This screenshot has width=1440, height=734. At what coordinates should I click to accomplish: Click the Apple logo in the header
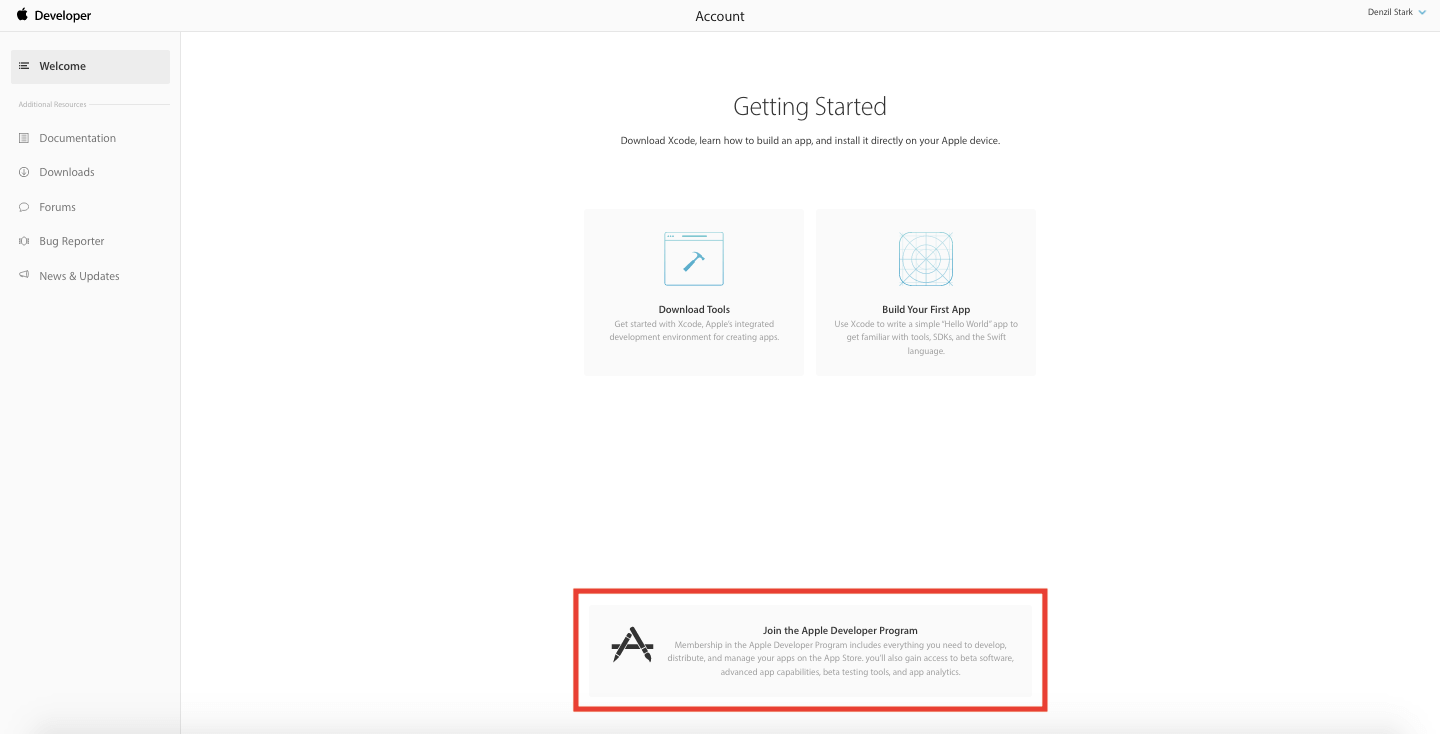tap(22, 15)
